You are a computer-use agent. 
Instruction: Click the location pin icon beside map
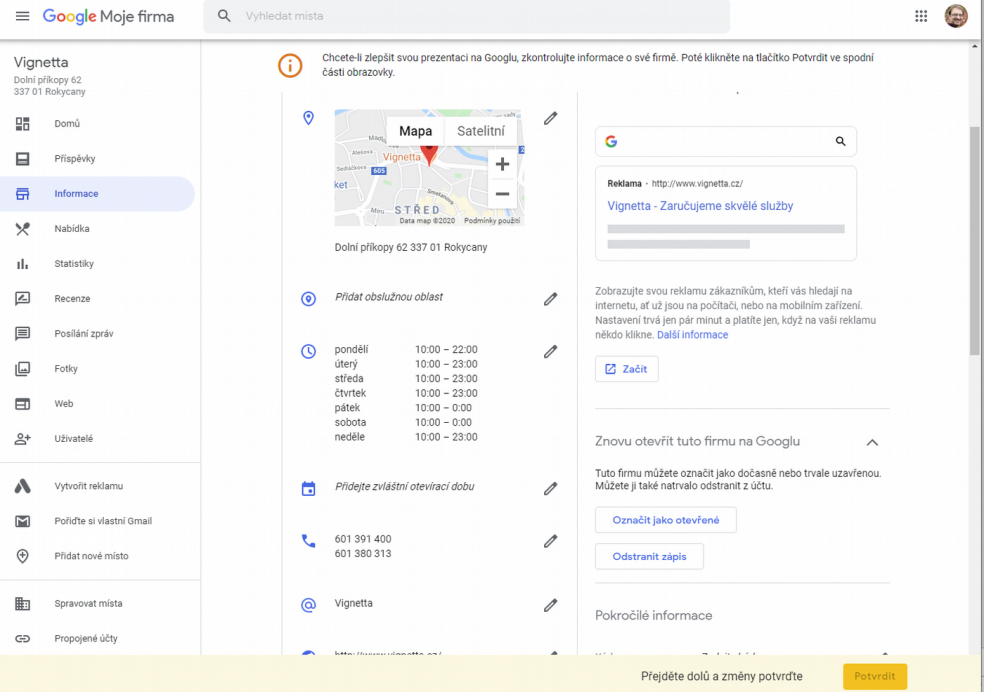click(x=308, y=118)
